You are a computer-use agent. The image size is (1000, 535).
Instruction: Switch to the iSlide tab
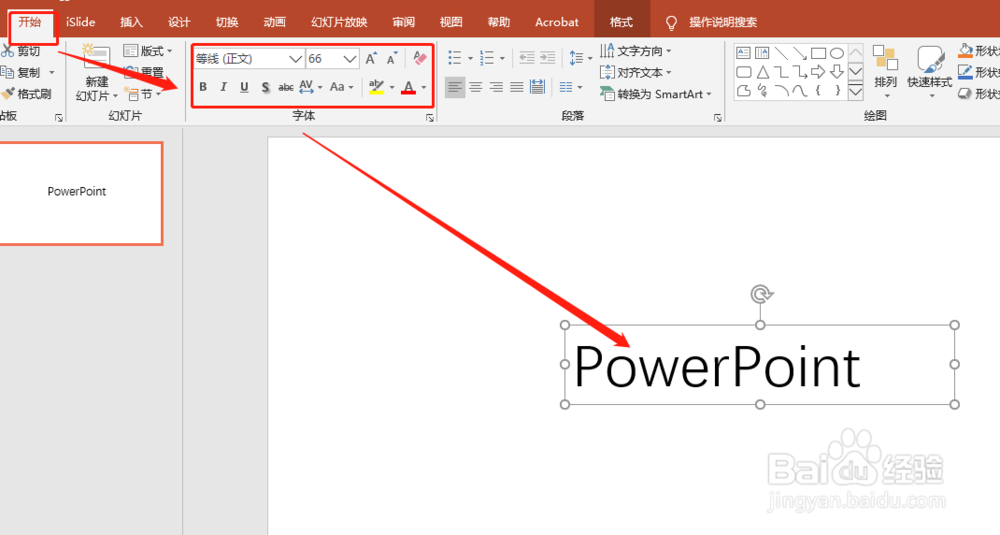click(x=80, y=22)
